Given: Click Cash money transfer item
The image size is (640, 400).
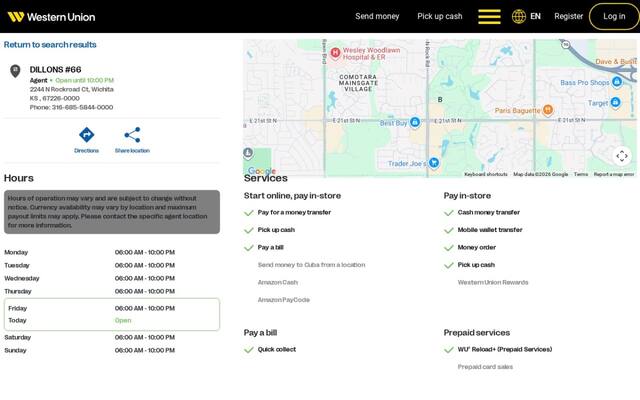Looking at the screenshot, I should (489, 212).
